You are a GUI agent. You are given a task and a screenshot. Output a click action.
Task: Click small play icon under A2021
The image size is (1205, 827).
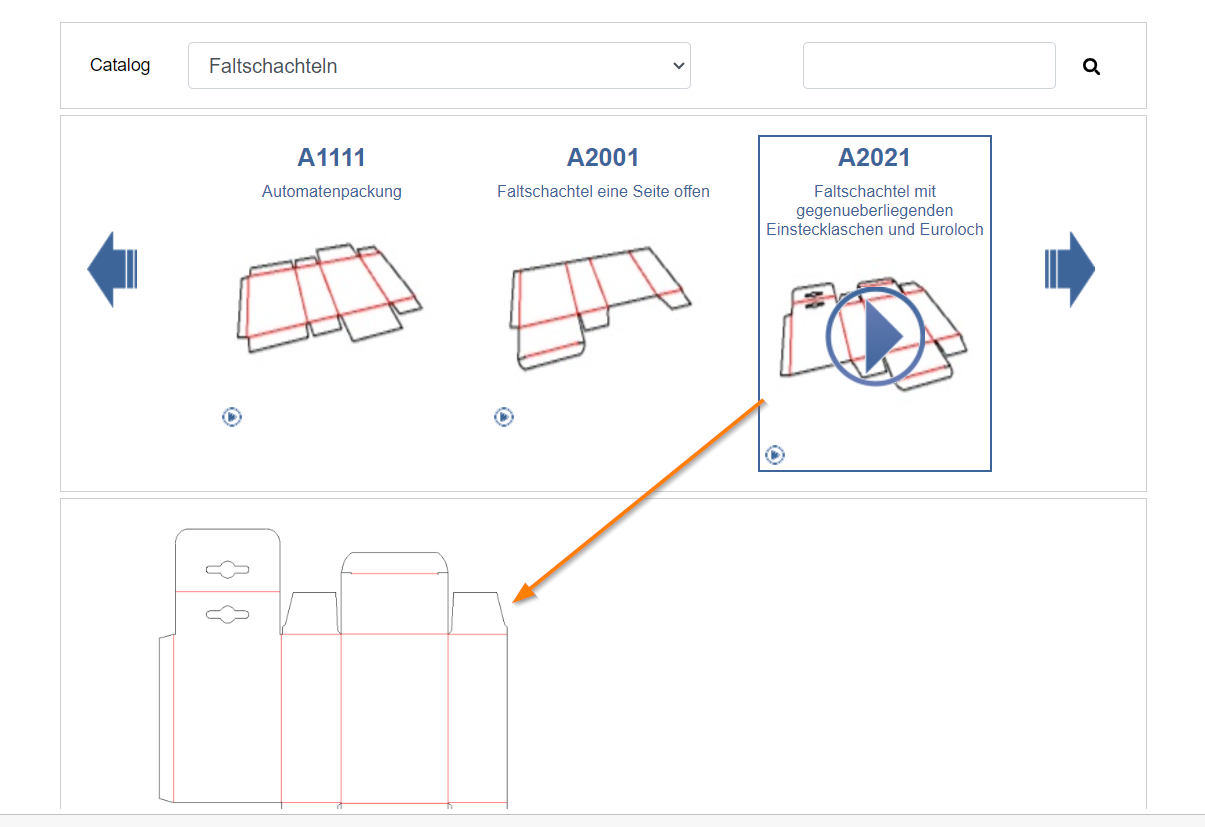click(775, 455)
